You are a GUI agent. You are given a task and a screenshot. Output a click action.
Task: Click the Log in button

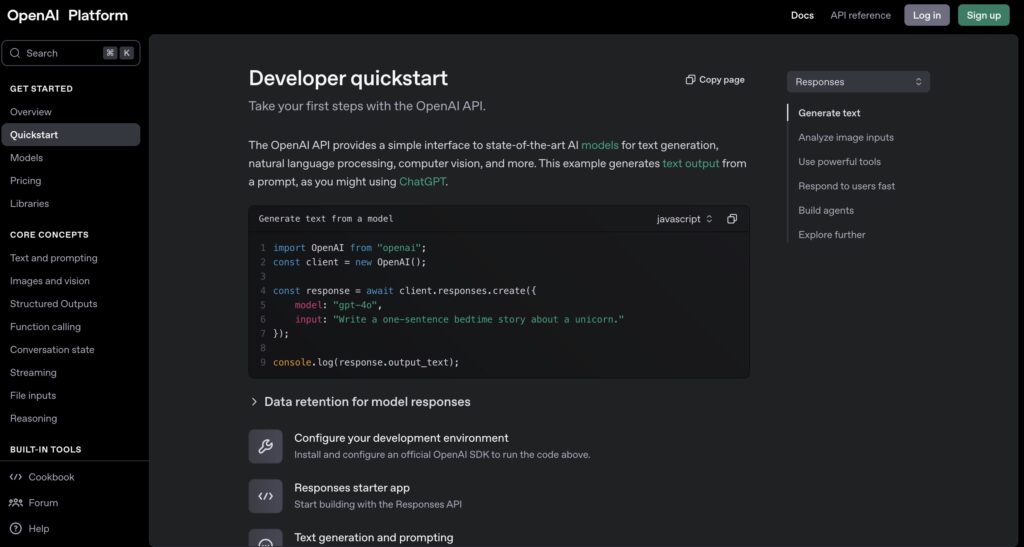click(927, 16)
